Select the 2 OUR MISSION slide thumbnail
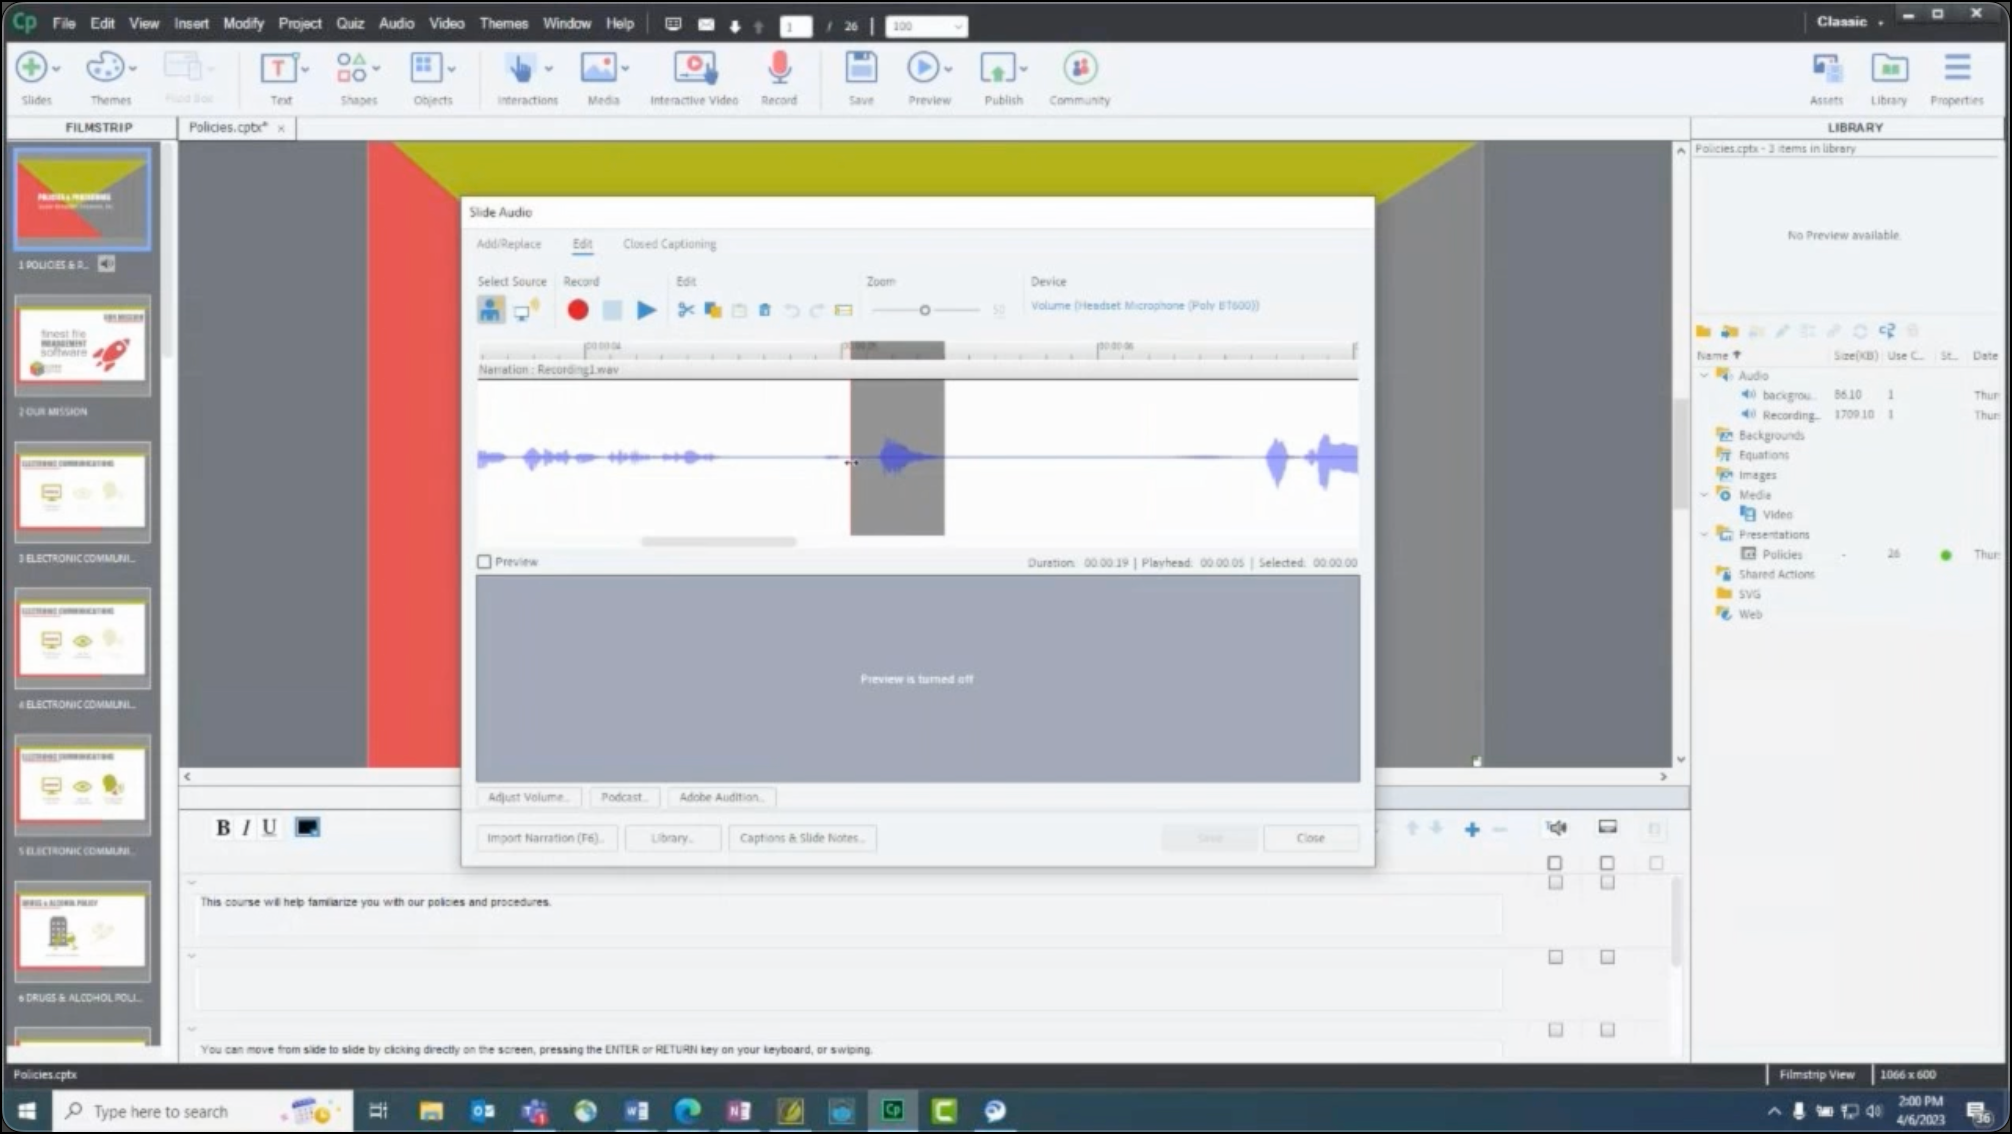This screenshot has width=2012, height=1134. click(82, 345)
